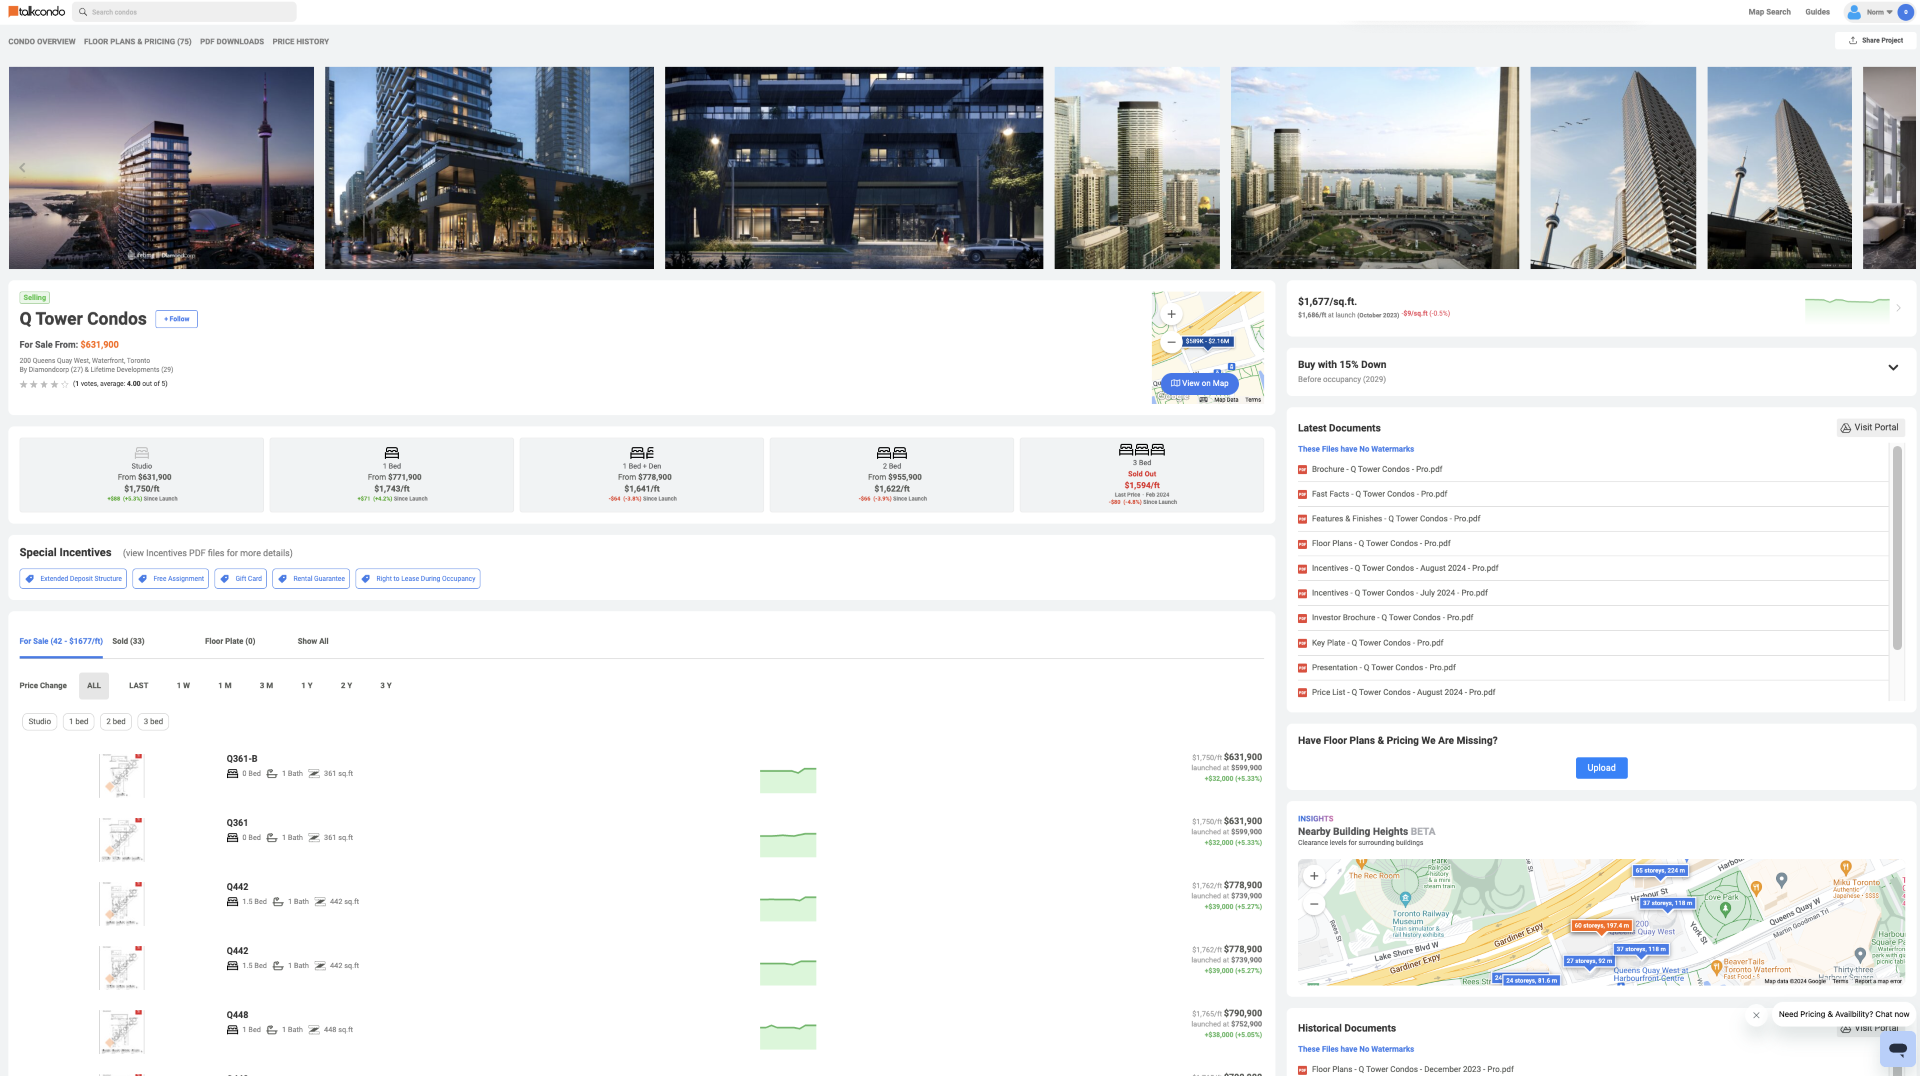Click the Share Project upload icon button
Viewport: 1920px width, 1076px height.
tap(1853, 41)
